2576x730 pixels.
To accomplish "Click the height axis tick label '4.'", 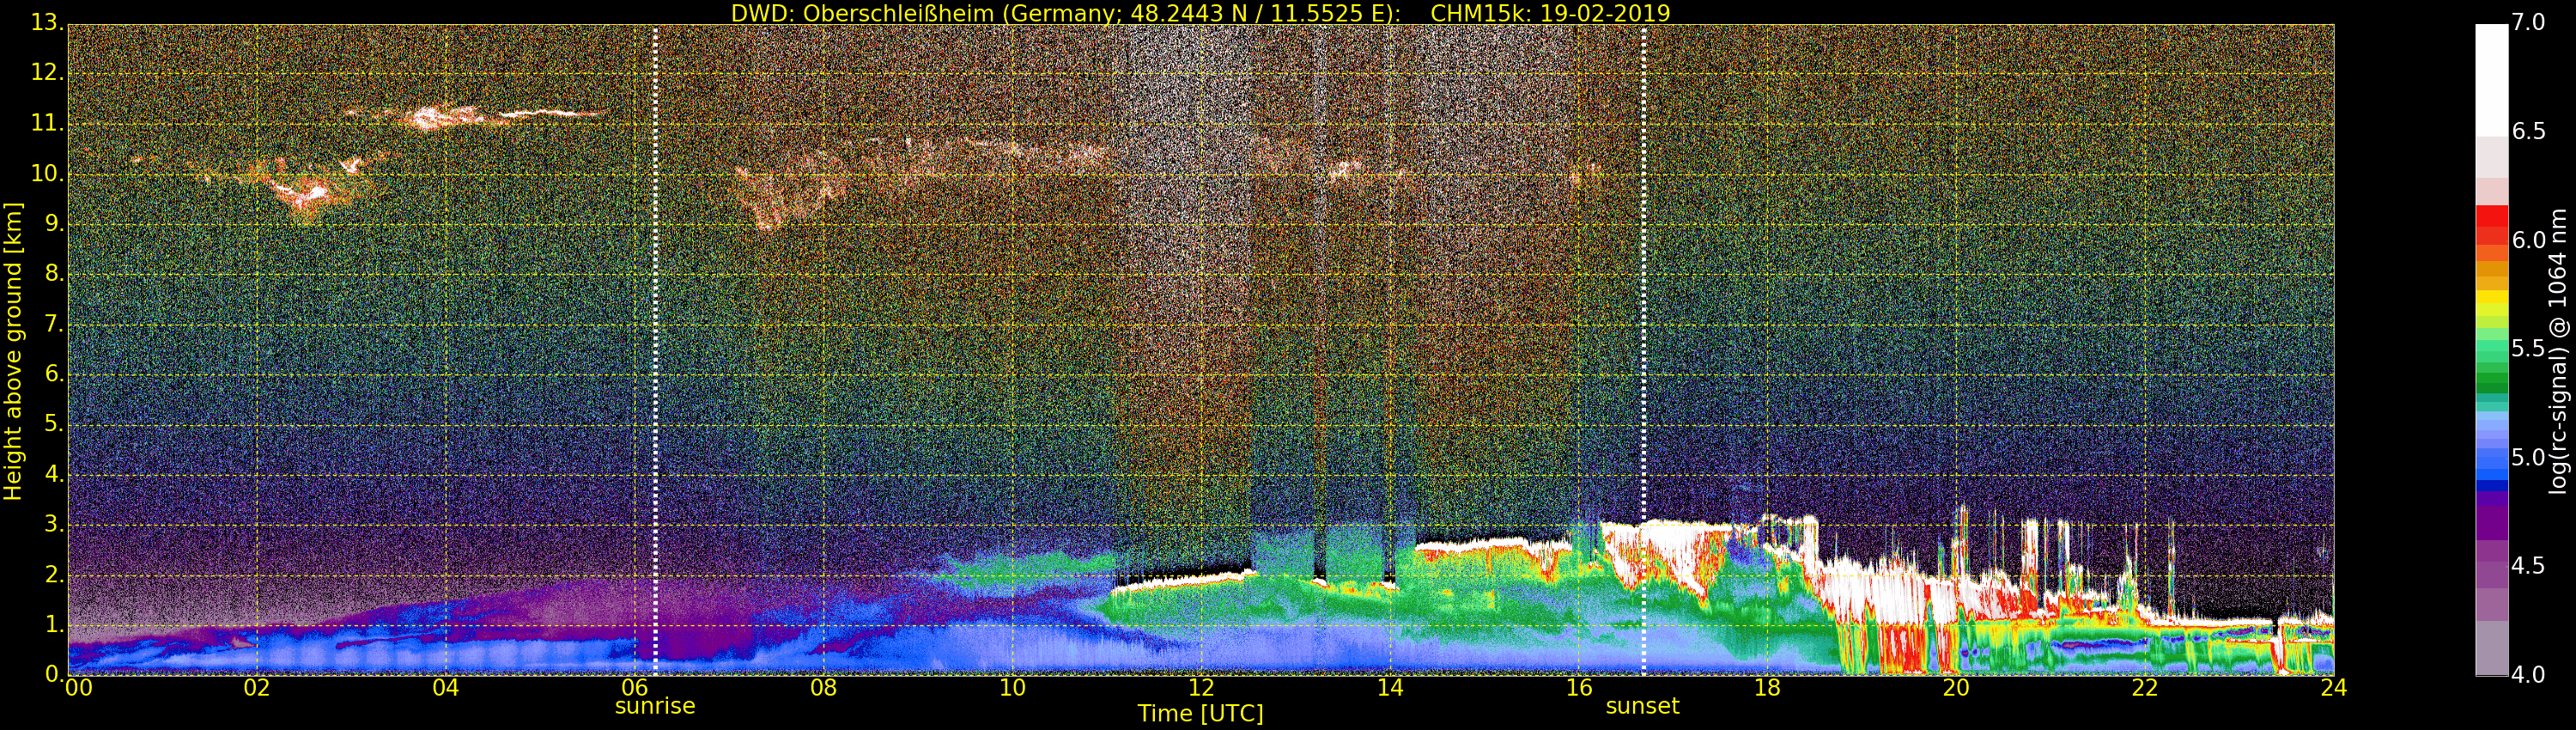I will pos(53,474).
